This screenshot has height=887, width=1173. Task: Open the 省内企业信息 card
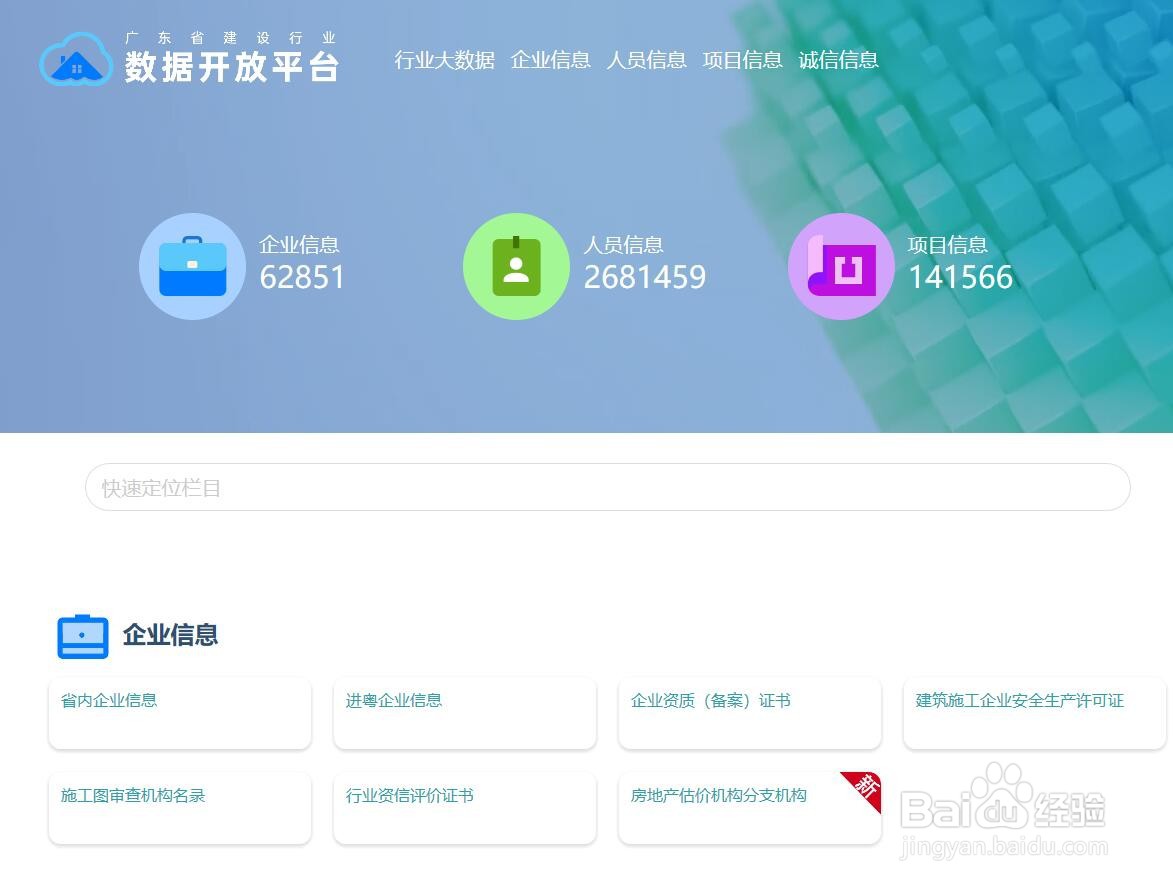[x=180, y=713]
